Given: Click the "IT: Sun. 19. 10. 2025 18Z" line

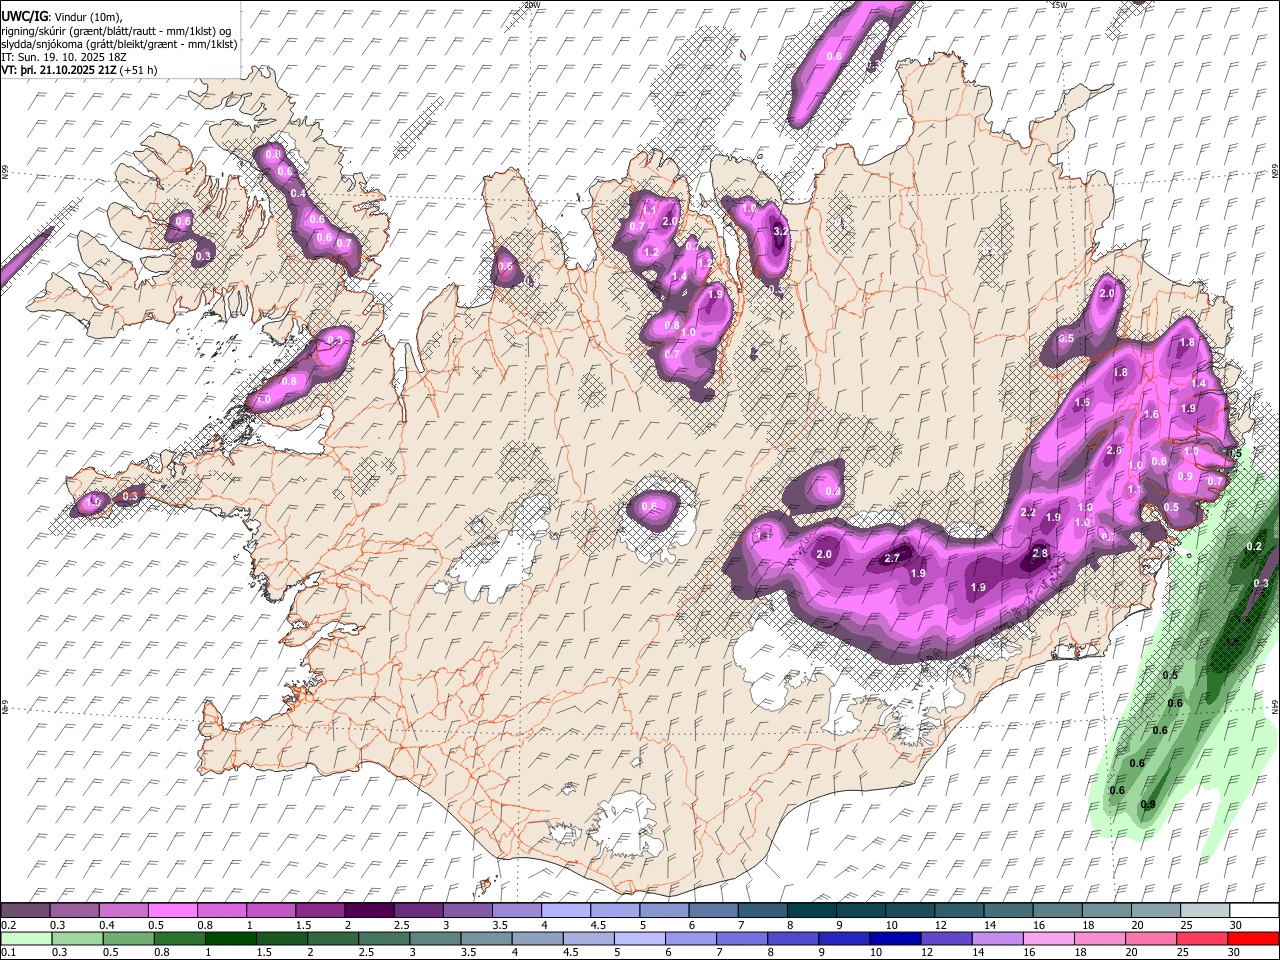Looking at the screenshot, I should (x=64, y=57).
